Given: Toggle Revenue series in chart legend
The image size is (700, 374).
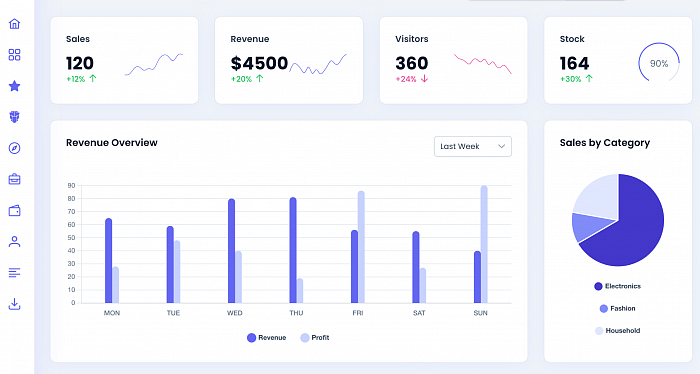Looking at the screenshot, I should point(267,338).
